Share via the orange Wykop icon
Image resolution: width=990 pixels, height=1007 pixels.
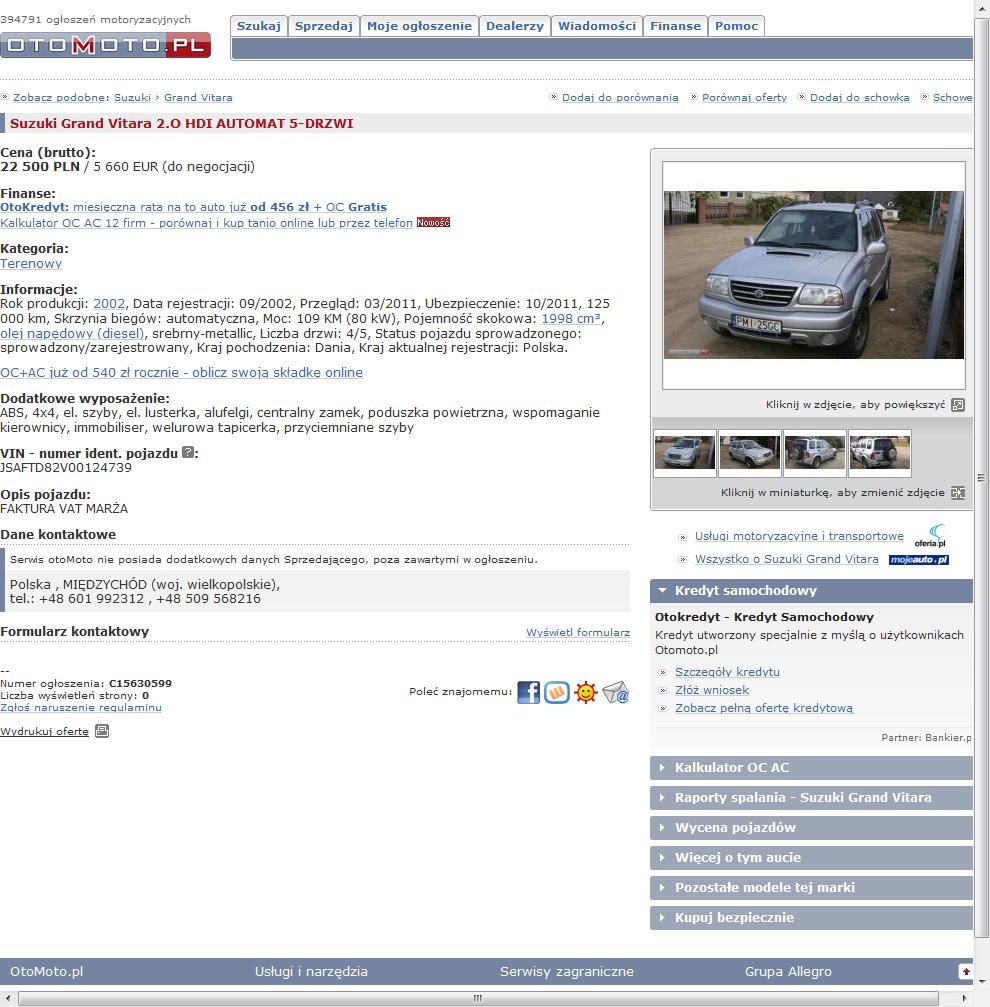coord(557,692)
